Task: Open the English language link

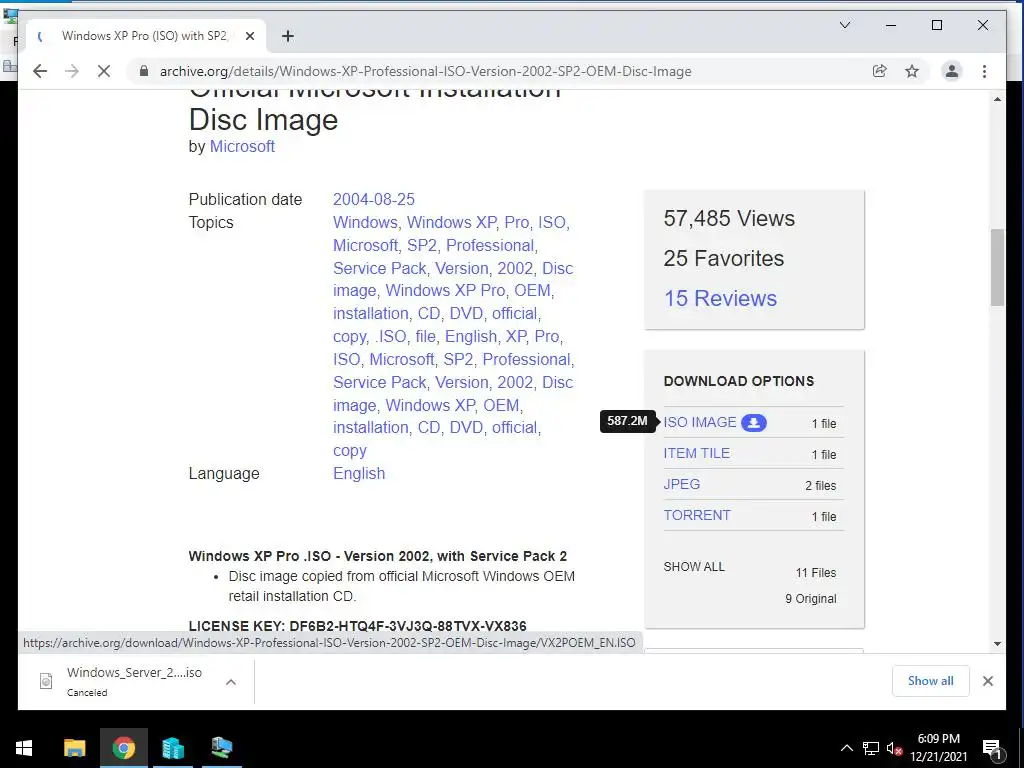Action: [x=359, y=473]
